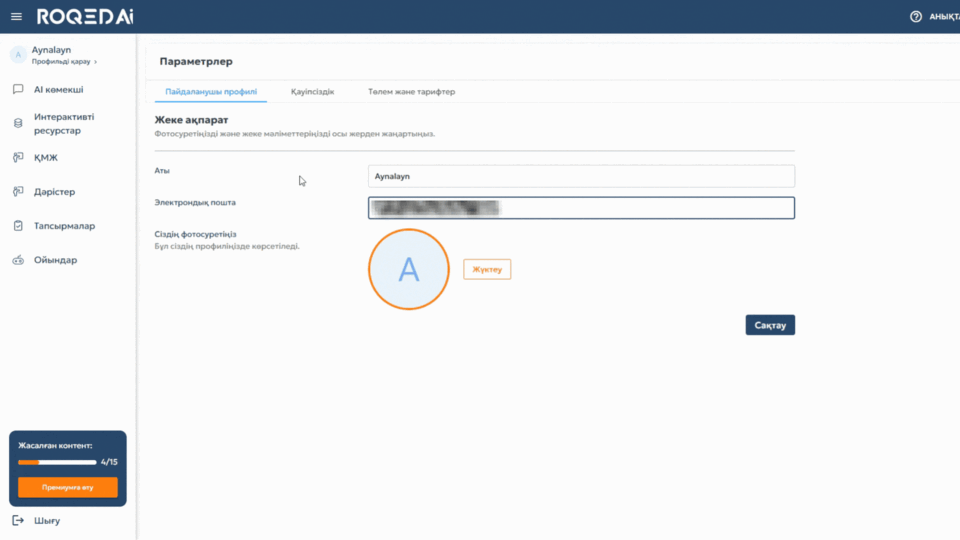960x540 pixels.
Task: Click the Интерактивті ресурстар database icon
Action: pyautogui.click(x=18, y=124)
